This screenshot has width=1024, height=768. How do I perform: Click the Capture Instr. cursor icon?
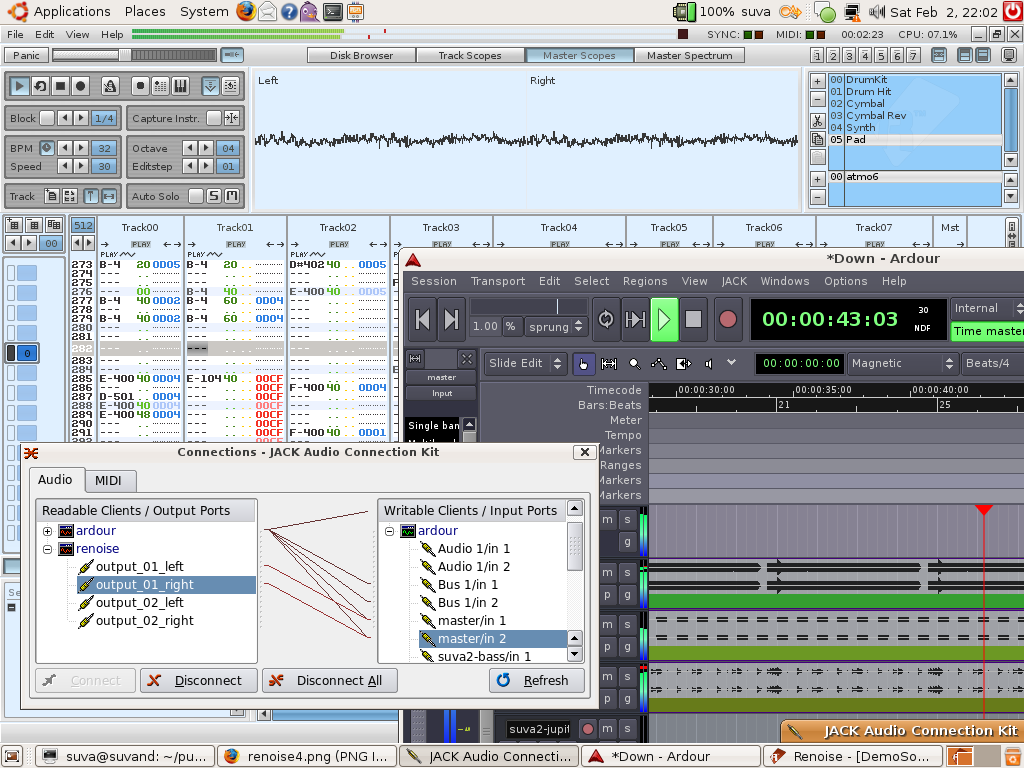(x=232, y=118)
